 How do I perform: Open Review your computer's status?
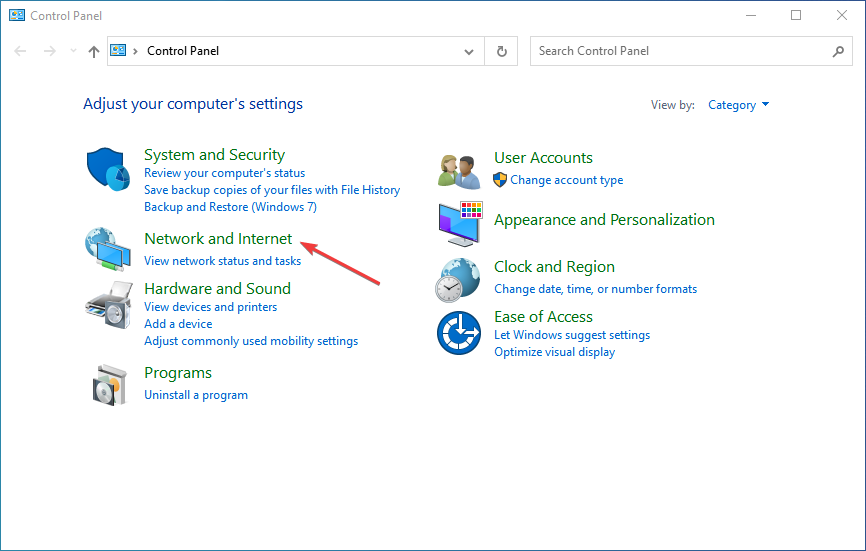point(224,173)
